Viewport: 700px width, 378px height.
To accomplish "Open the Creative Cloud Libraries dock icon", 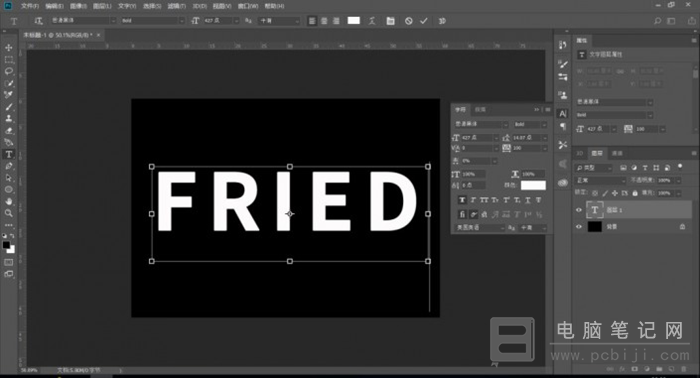I will (x=562, y=183).
